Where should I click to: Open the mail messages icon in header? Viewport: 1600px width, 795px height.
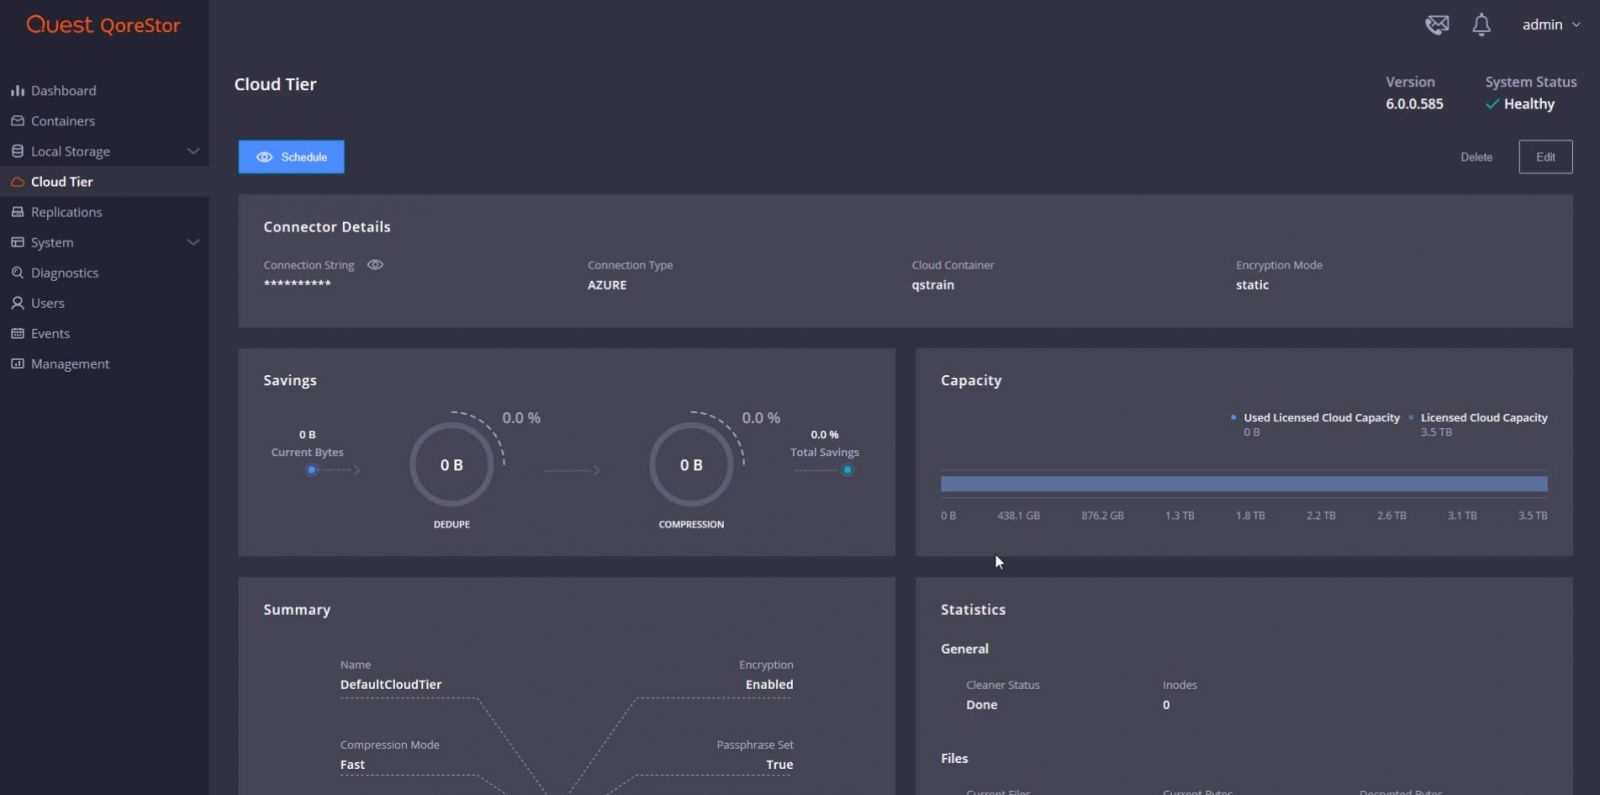1437,25
